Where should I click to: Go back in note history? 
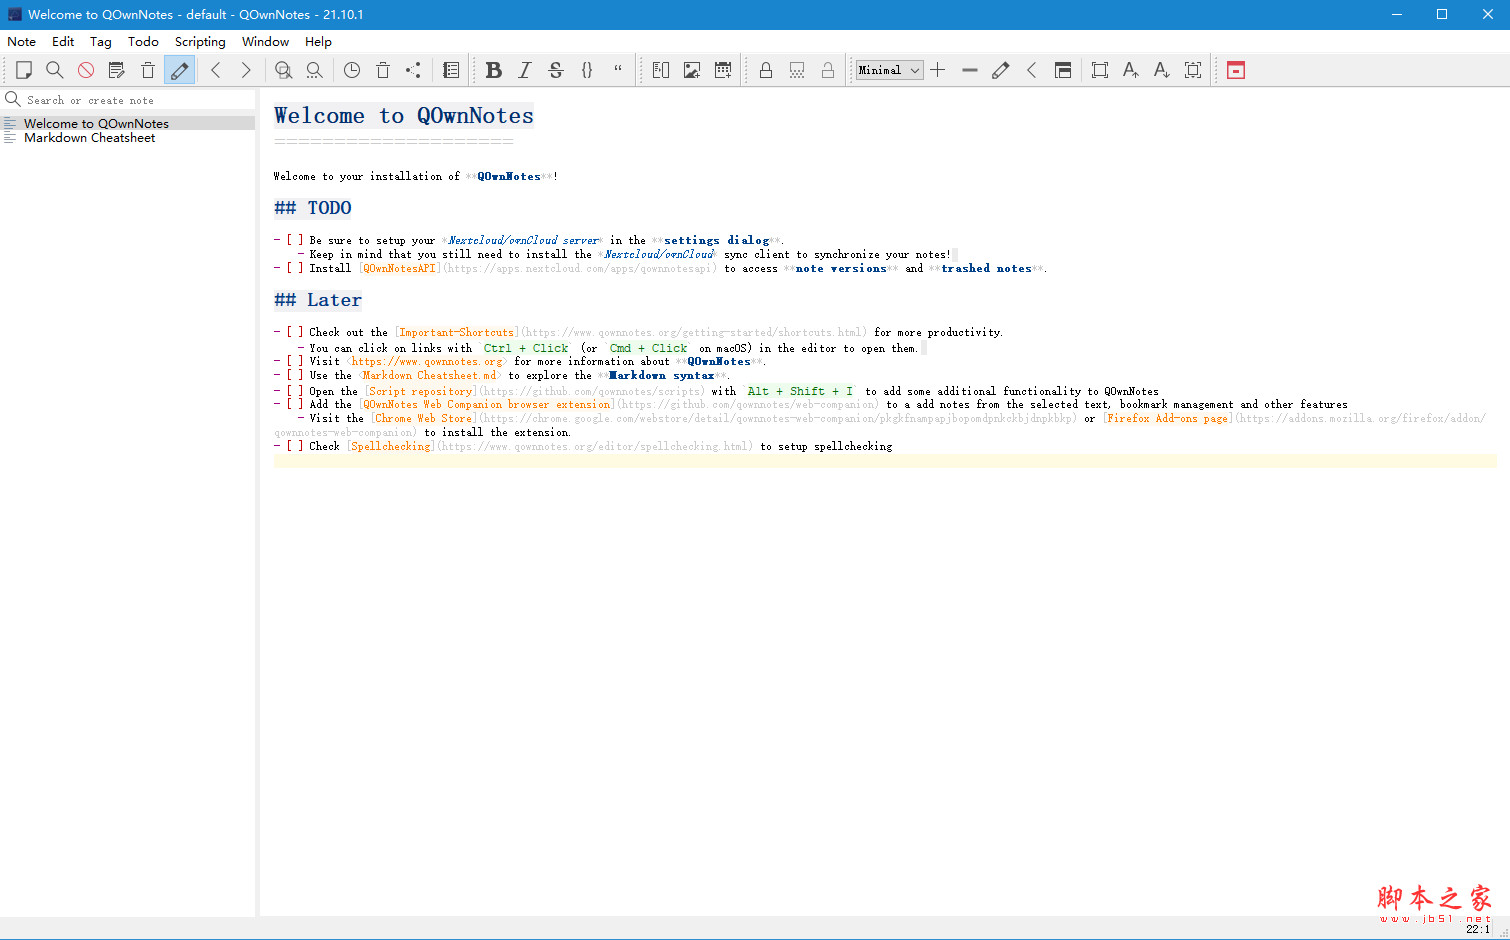coord(216,70)
